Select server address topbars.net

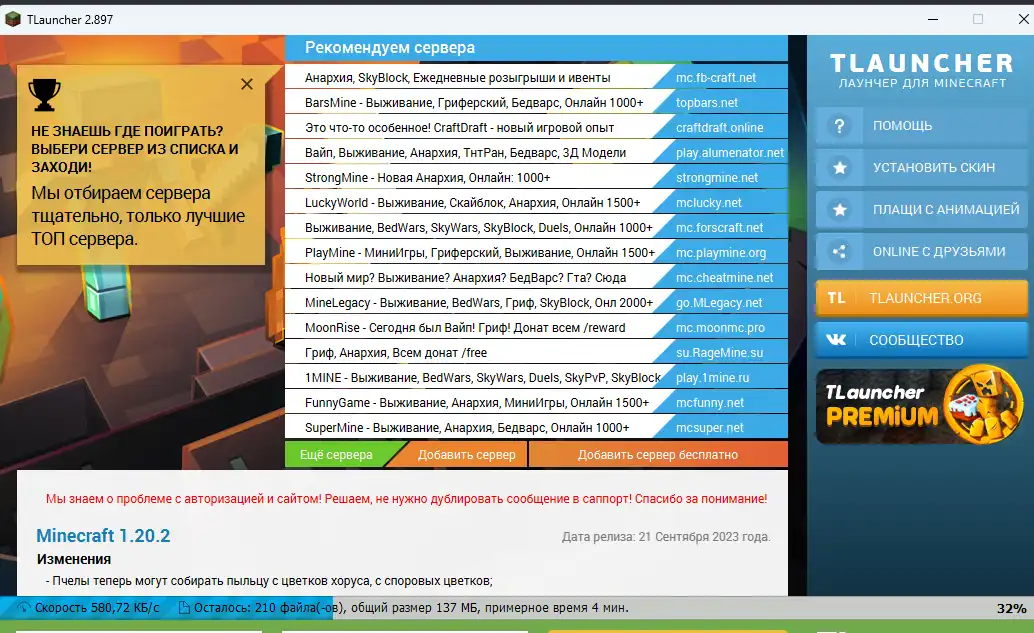coord(707,103)
